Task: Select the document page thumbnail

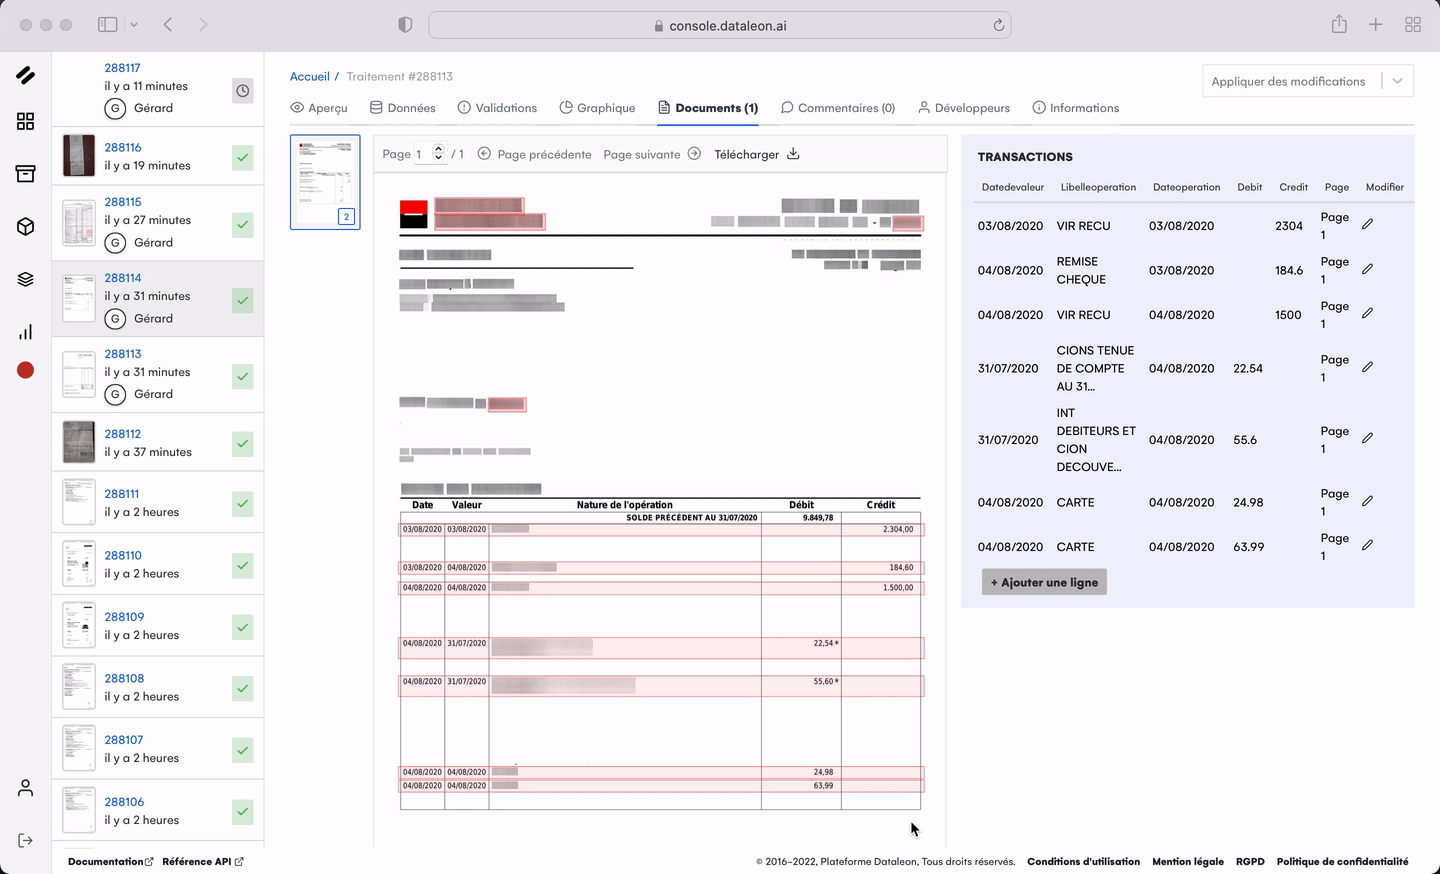Action: (325, 182)
